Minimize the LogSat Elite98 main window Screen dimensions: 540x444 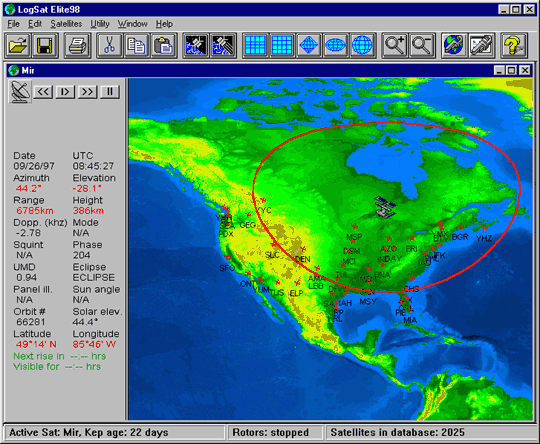(x=504, y=10)
